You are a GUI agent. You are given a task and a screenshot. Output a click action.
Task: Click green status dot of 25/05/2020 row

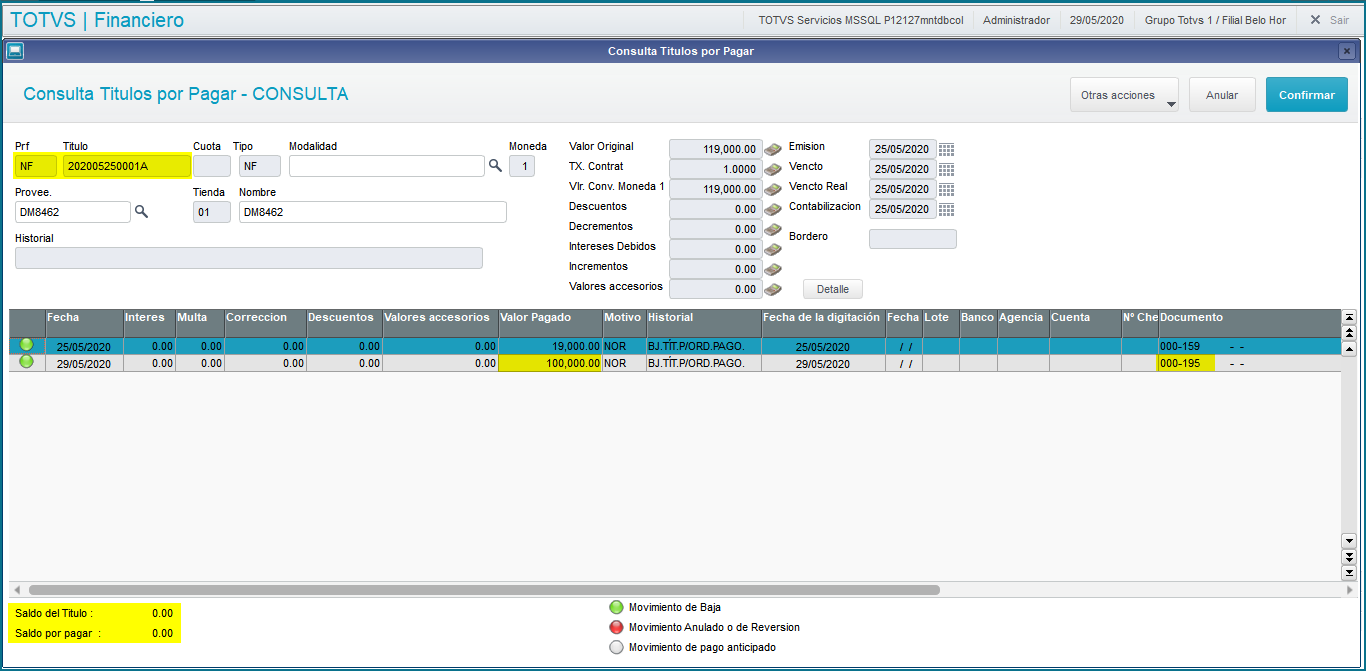26,345
